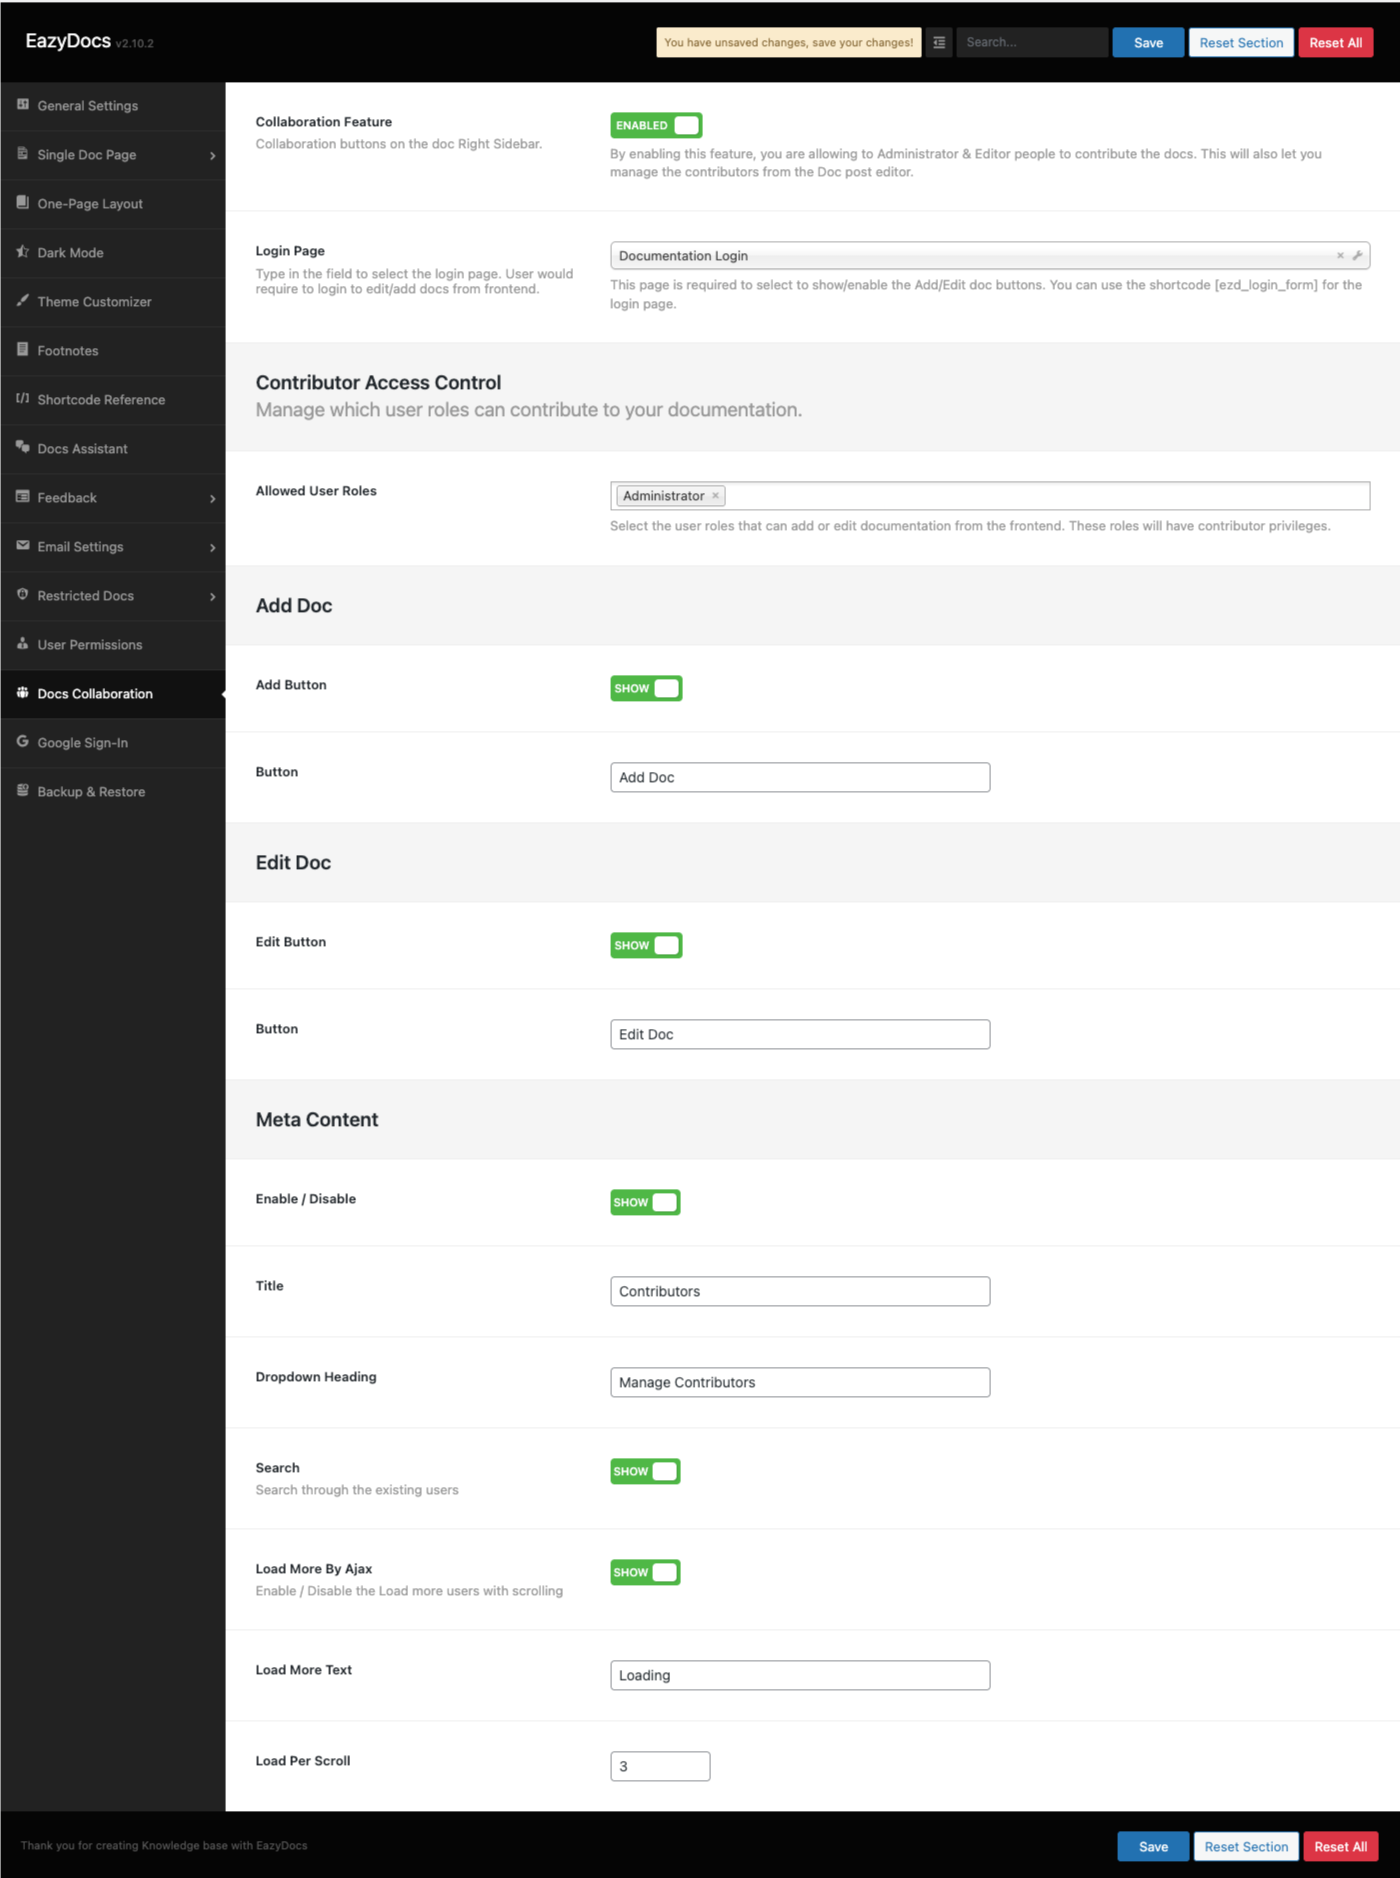This screenshot has height=1878, width=1400.
Task: Click the Docs Assistant chat icon
Action: coord(22,448)
